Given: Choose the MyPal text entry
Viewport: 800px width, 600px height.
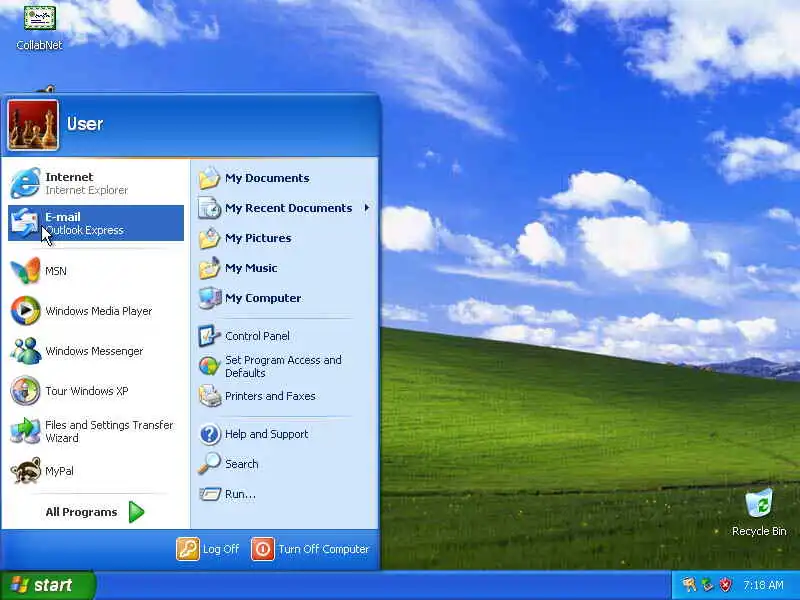Looking at the screenshot, I should [59, 471].
